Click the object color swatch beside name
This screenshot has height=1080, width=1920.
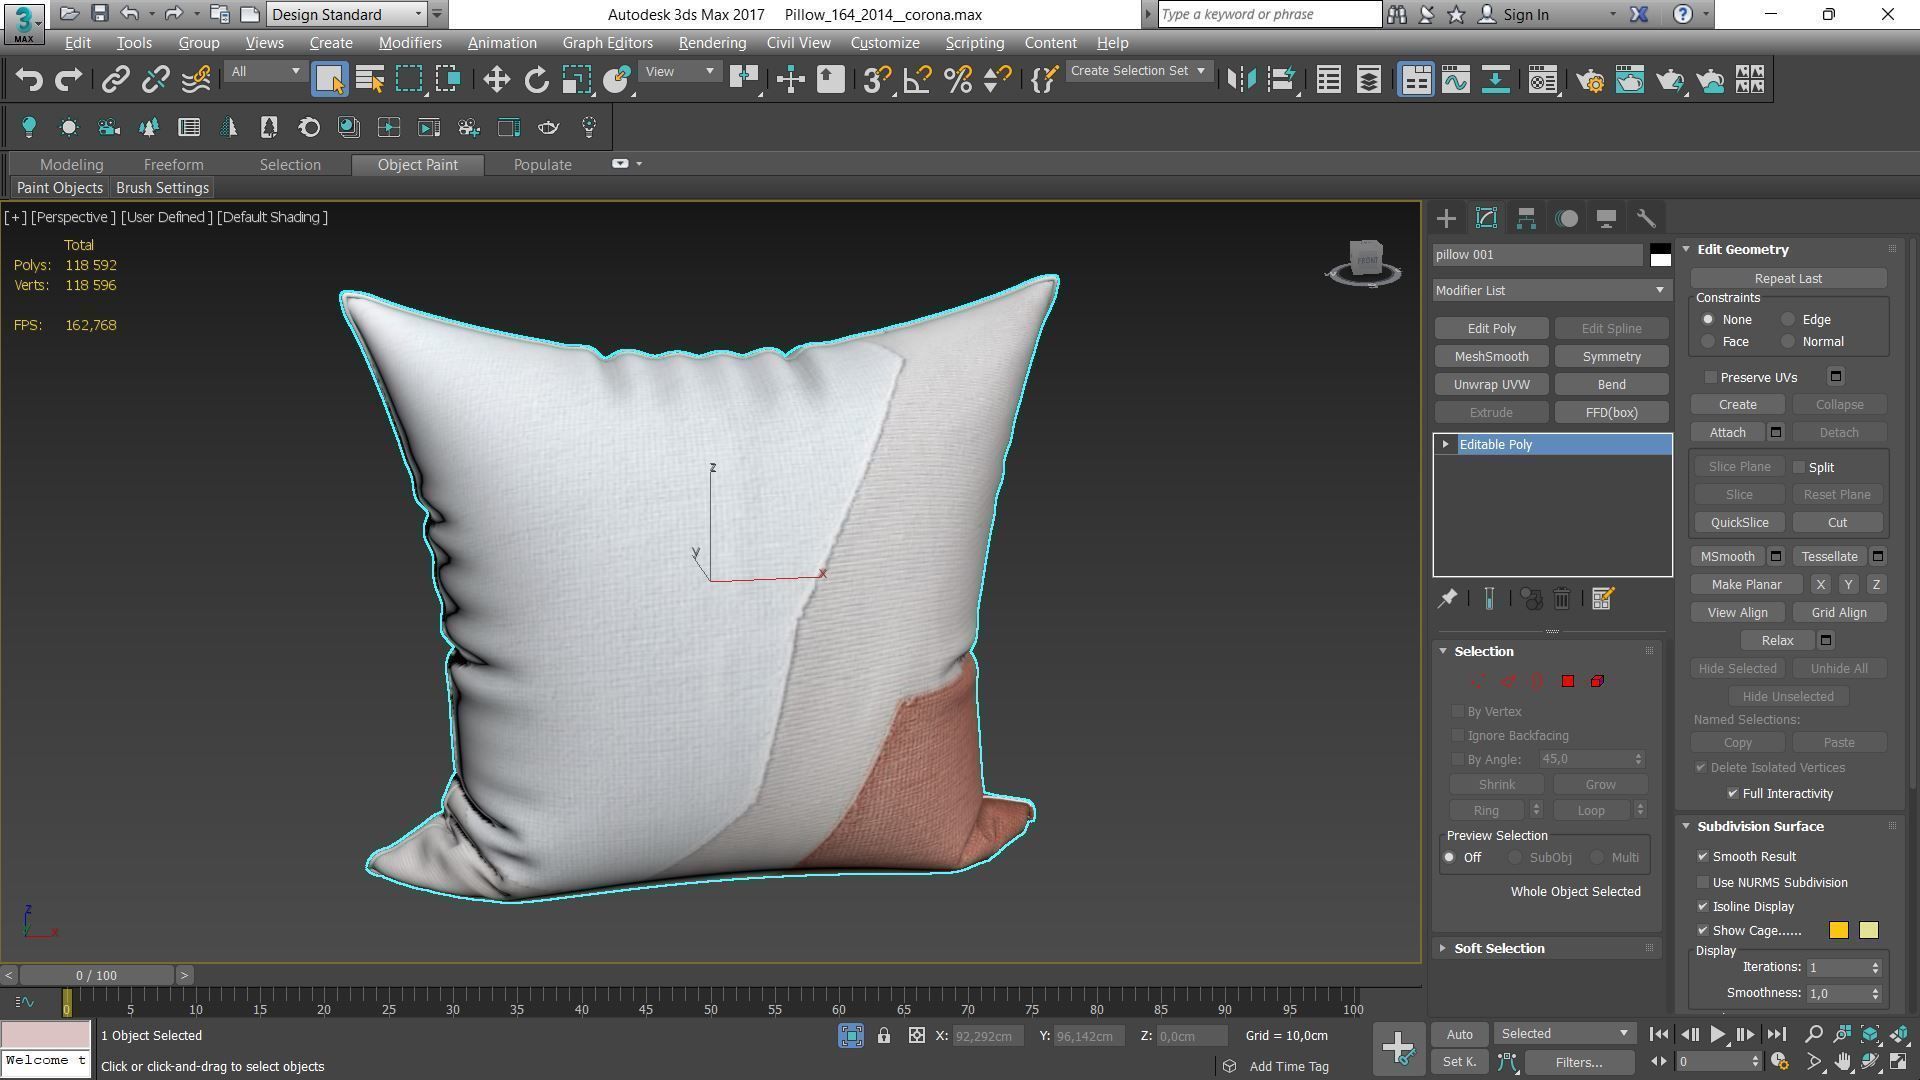point(1660,255)
